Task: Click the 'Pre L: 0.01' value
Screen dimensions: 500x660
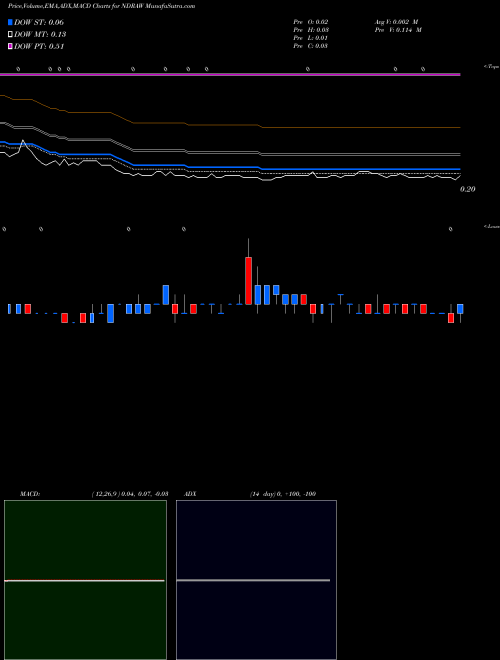Action: pyautogui.click(x=311, y=38)
